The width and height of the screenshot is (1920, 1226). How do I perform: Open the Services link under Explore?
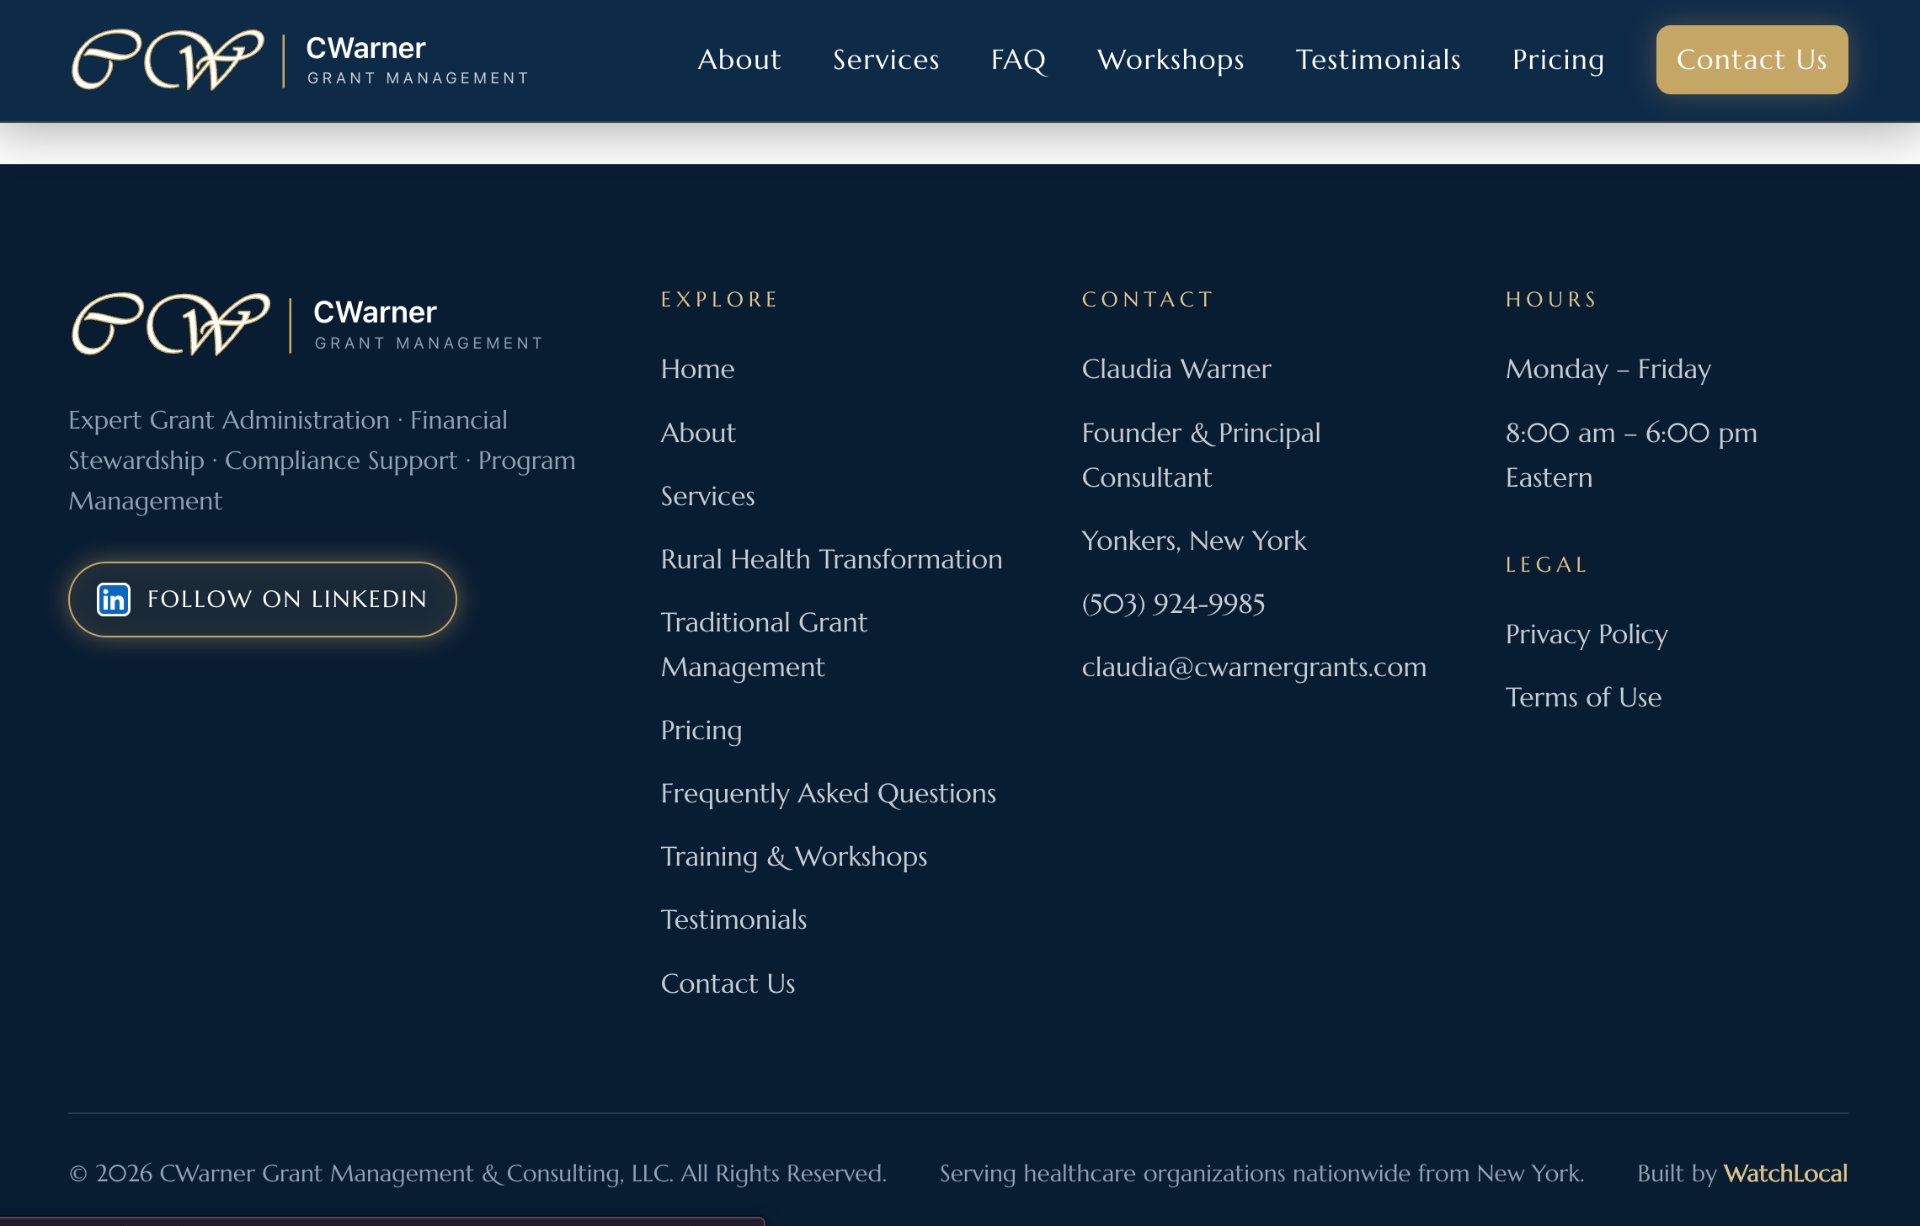point(707,496)
